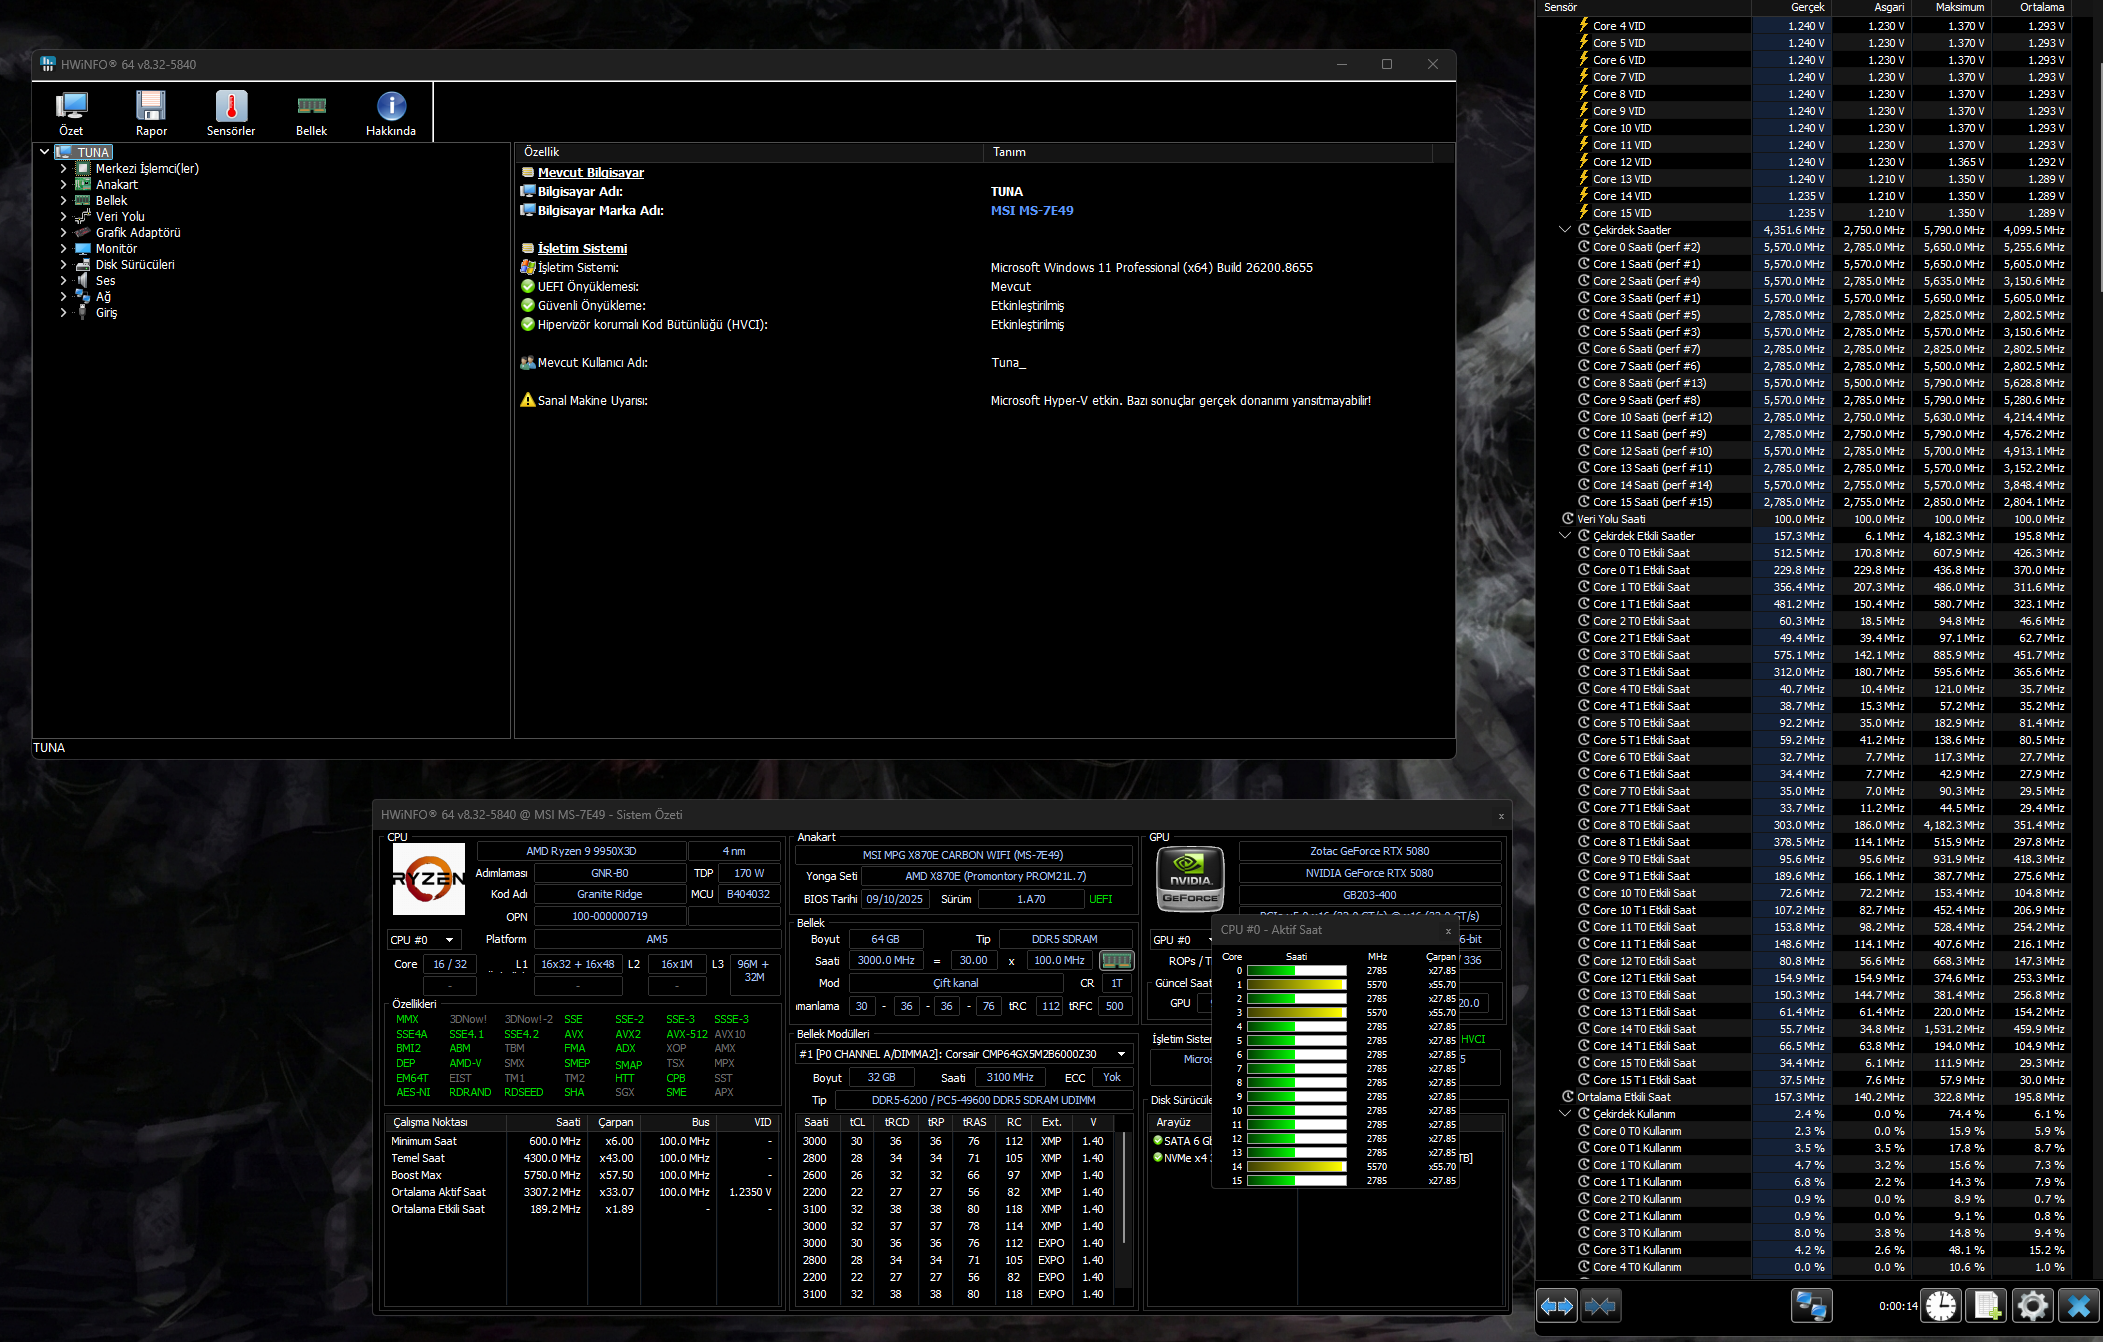The image size is (2103, 1342).
Task: Click Core 14 clock bar in Aktif Saat
Action: [x=1296, y=1167]
